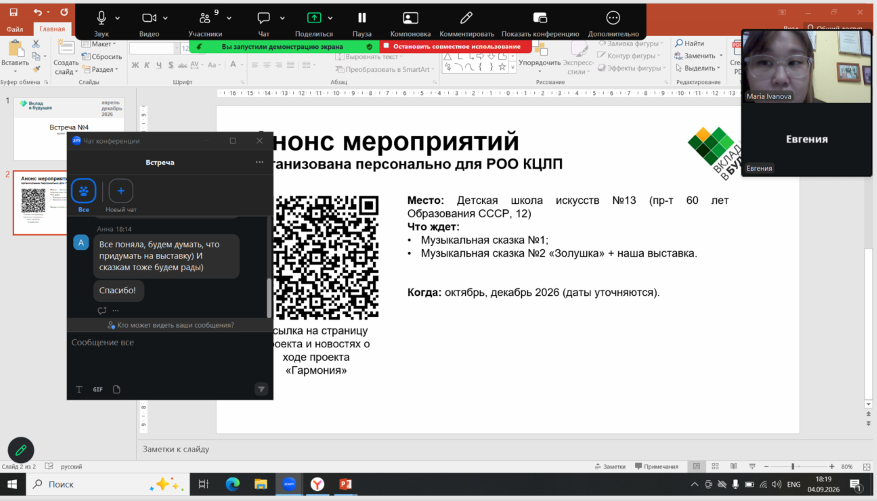Click Создать слайд new slide button
This screenshot has width=877, height=501.
coord(66,57)
